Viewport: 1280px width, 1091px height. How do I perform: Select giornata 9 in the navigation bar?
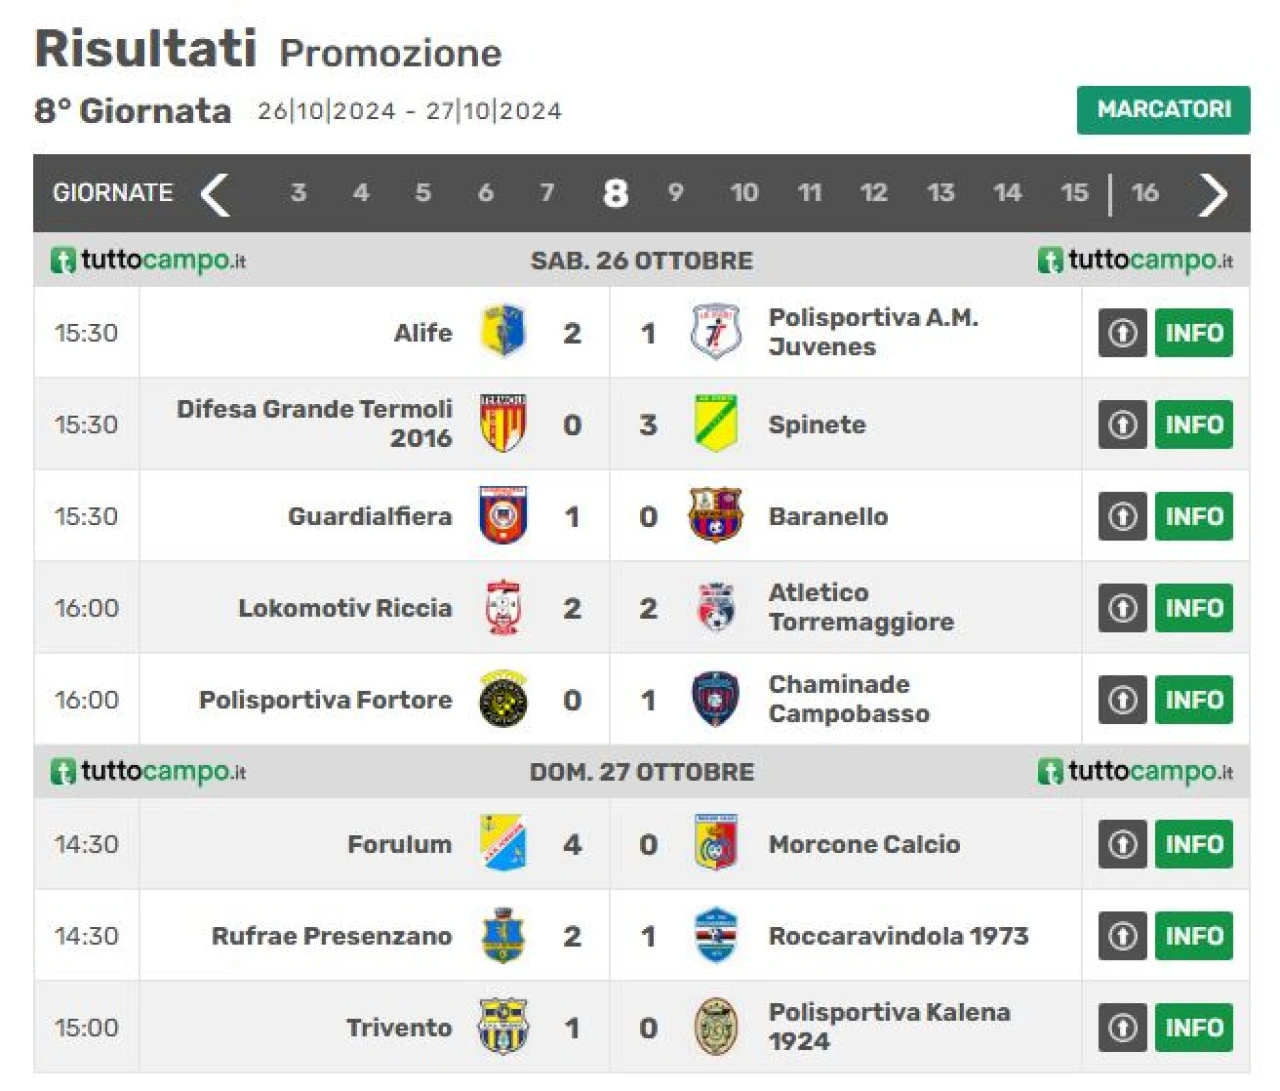click(x=676, y=192)
